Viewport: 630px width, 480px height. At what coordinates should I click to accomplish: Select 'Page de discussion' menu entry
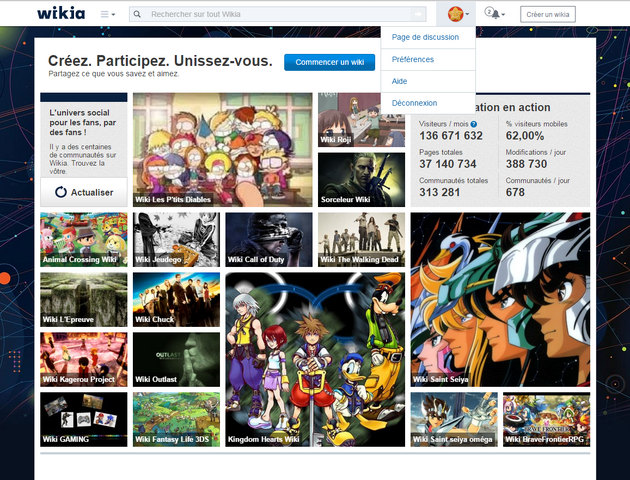coord(428,37)
